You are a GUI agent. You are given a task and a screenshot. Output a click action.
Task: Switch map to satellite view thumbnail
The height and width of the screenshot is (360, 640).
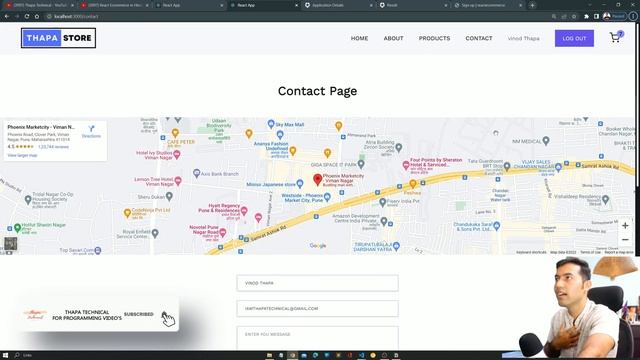click(11, 243)
